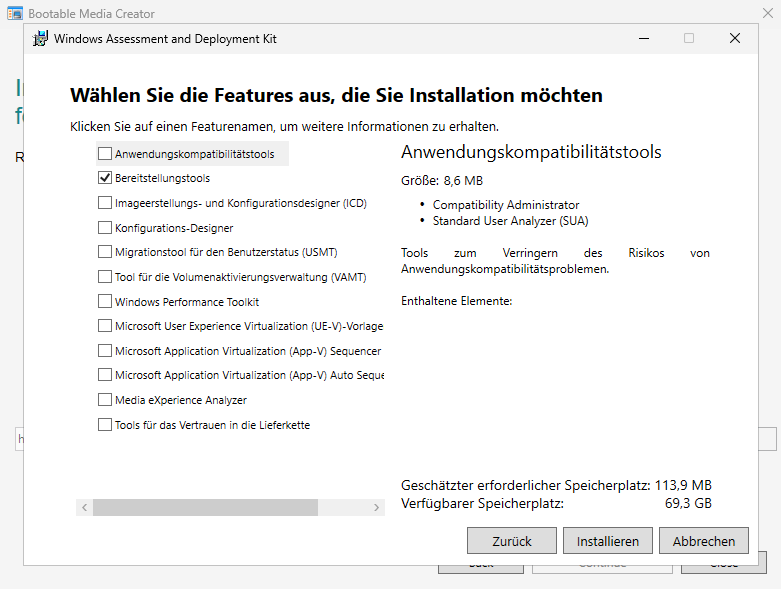781x589 pixels.
Task: Click the Abbrechen button
Action: [704, 541]
